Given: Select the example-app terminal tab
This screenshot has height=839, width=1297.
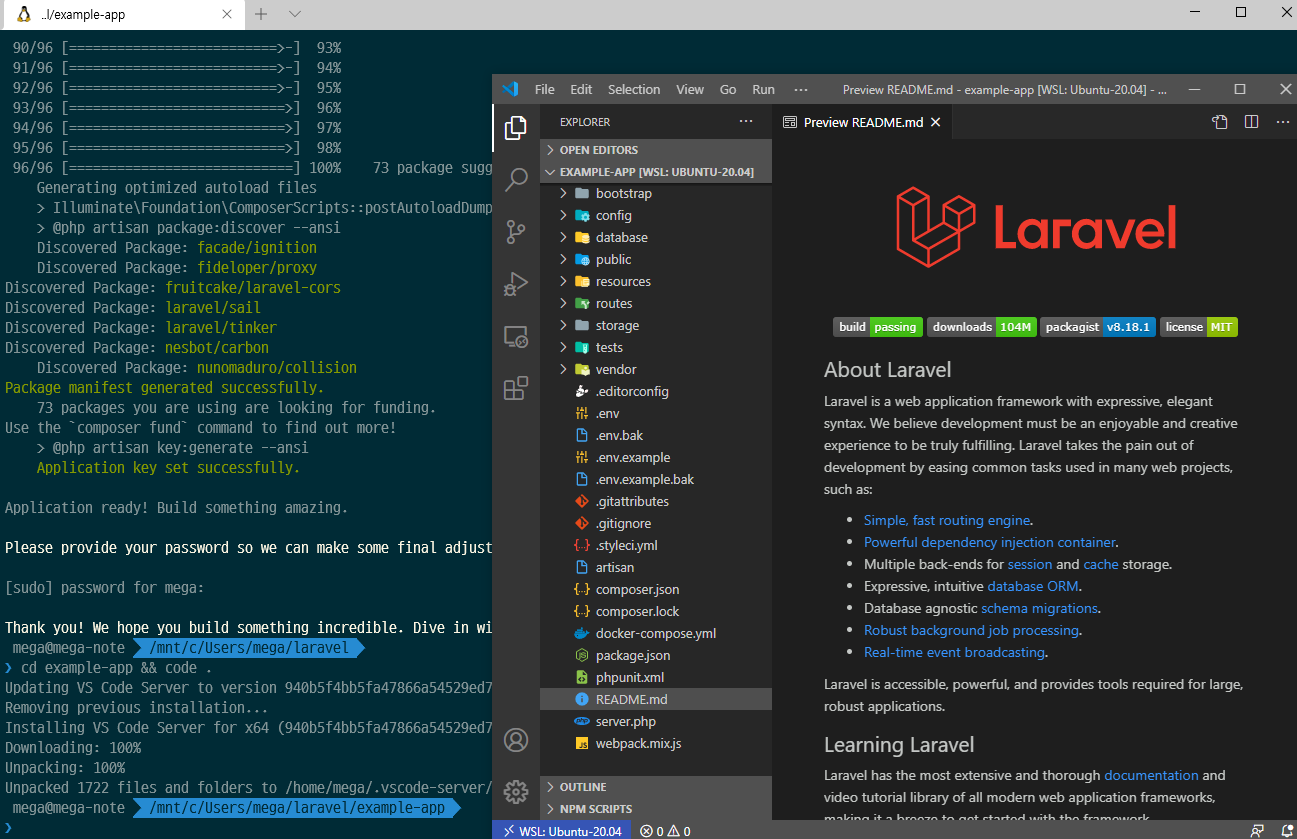Looking at the screenshot, I should pos(122,15).
